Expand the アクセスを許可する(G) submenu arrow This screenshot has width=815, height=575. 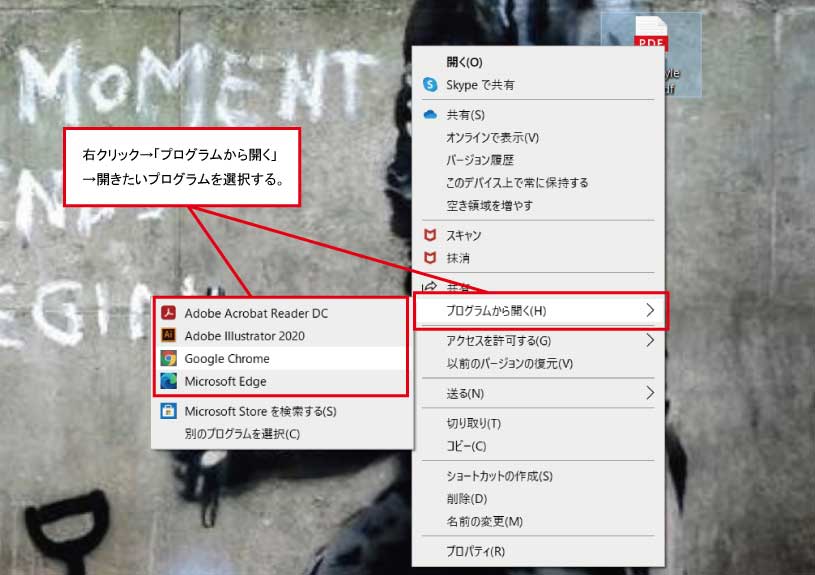(650, 340)
